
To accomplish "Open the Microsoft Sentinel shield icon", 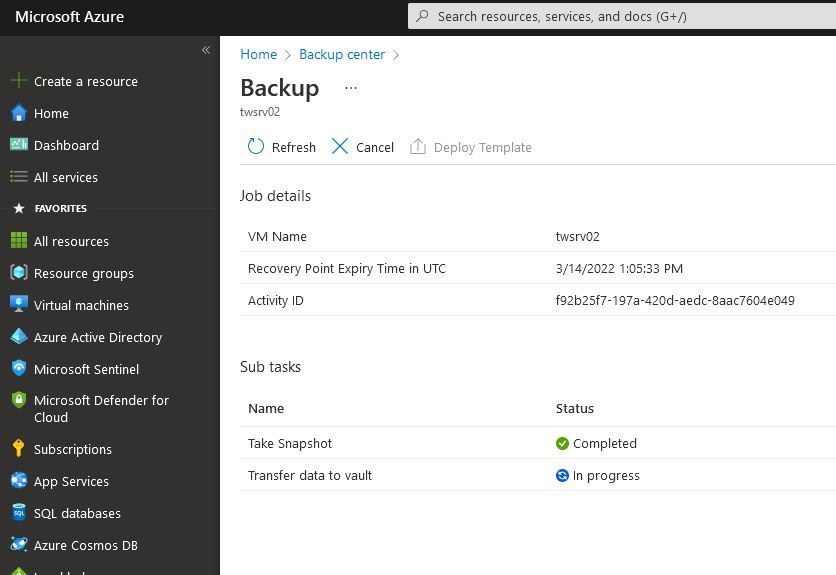I will [19, 368].
